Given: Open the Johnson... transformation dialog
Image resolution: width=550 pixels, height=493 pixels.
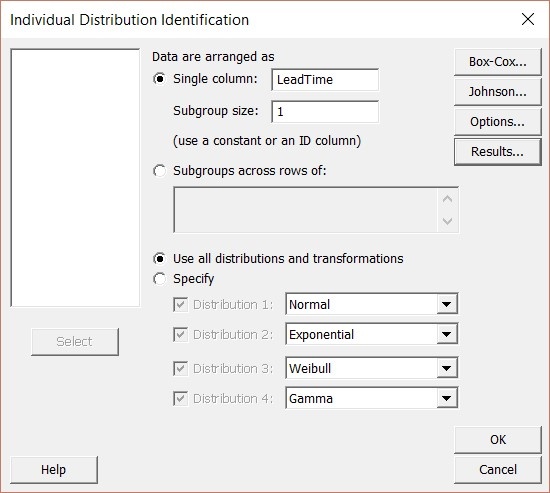Looking at the screenshot, I should coord(498,92).
